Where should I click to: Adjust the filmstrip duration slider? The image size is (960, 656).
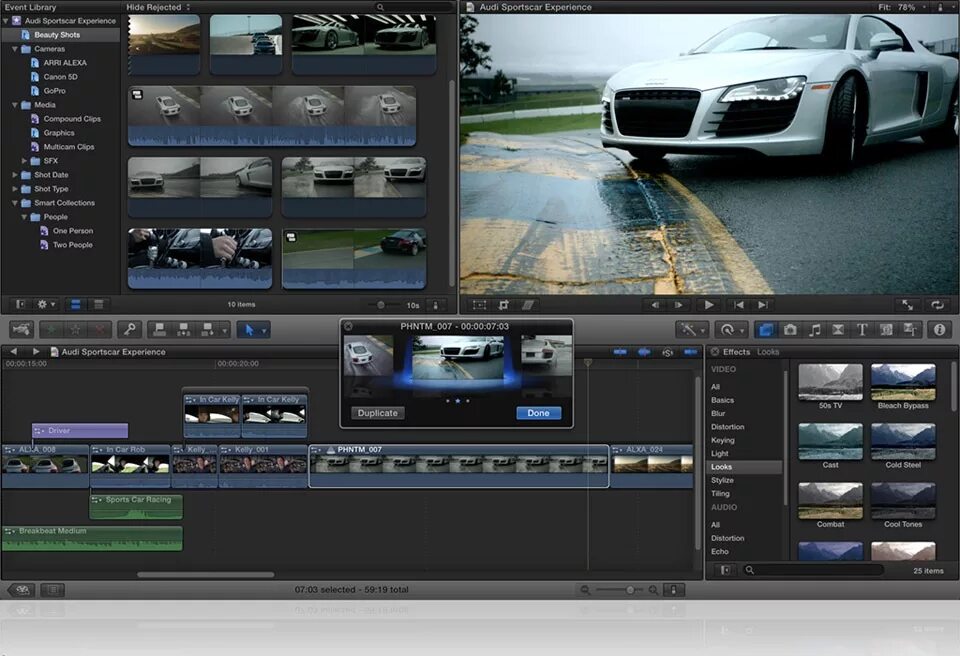(381, 305)
